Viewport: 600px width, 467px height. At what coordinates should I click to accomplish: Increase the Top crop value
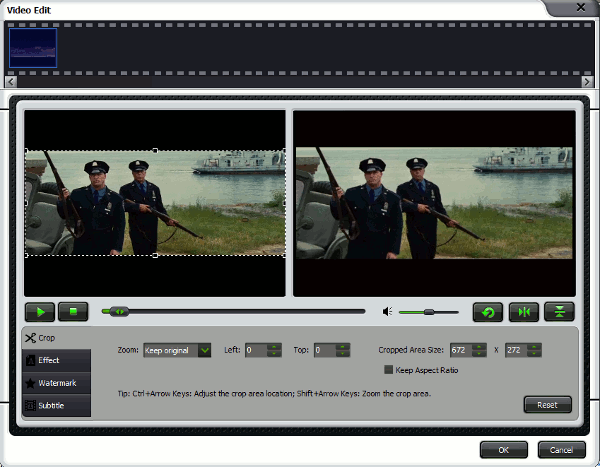point(342,347)
